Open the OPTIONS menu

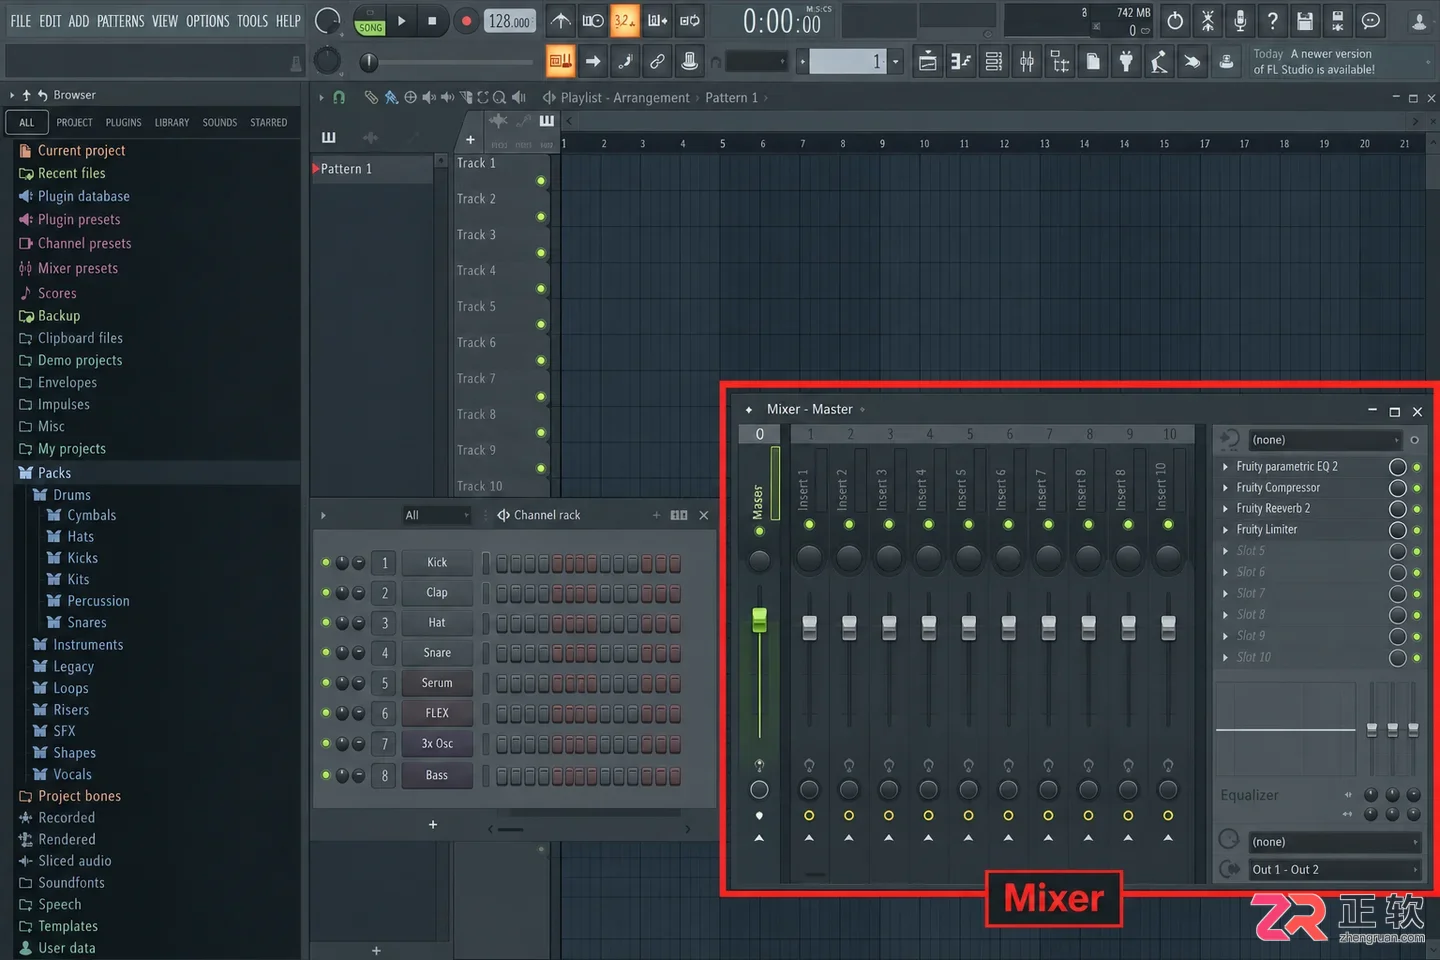pos(207,21)
